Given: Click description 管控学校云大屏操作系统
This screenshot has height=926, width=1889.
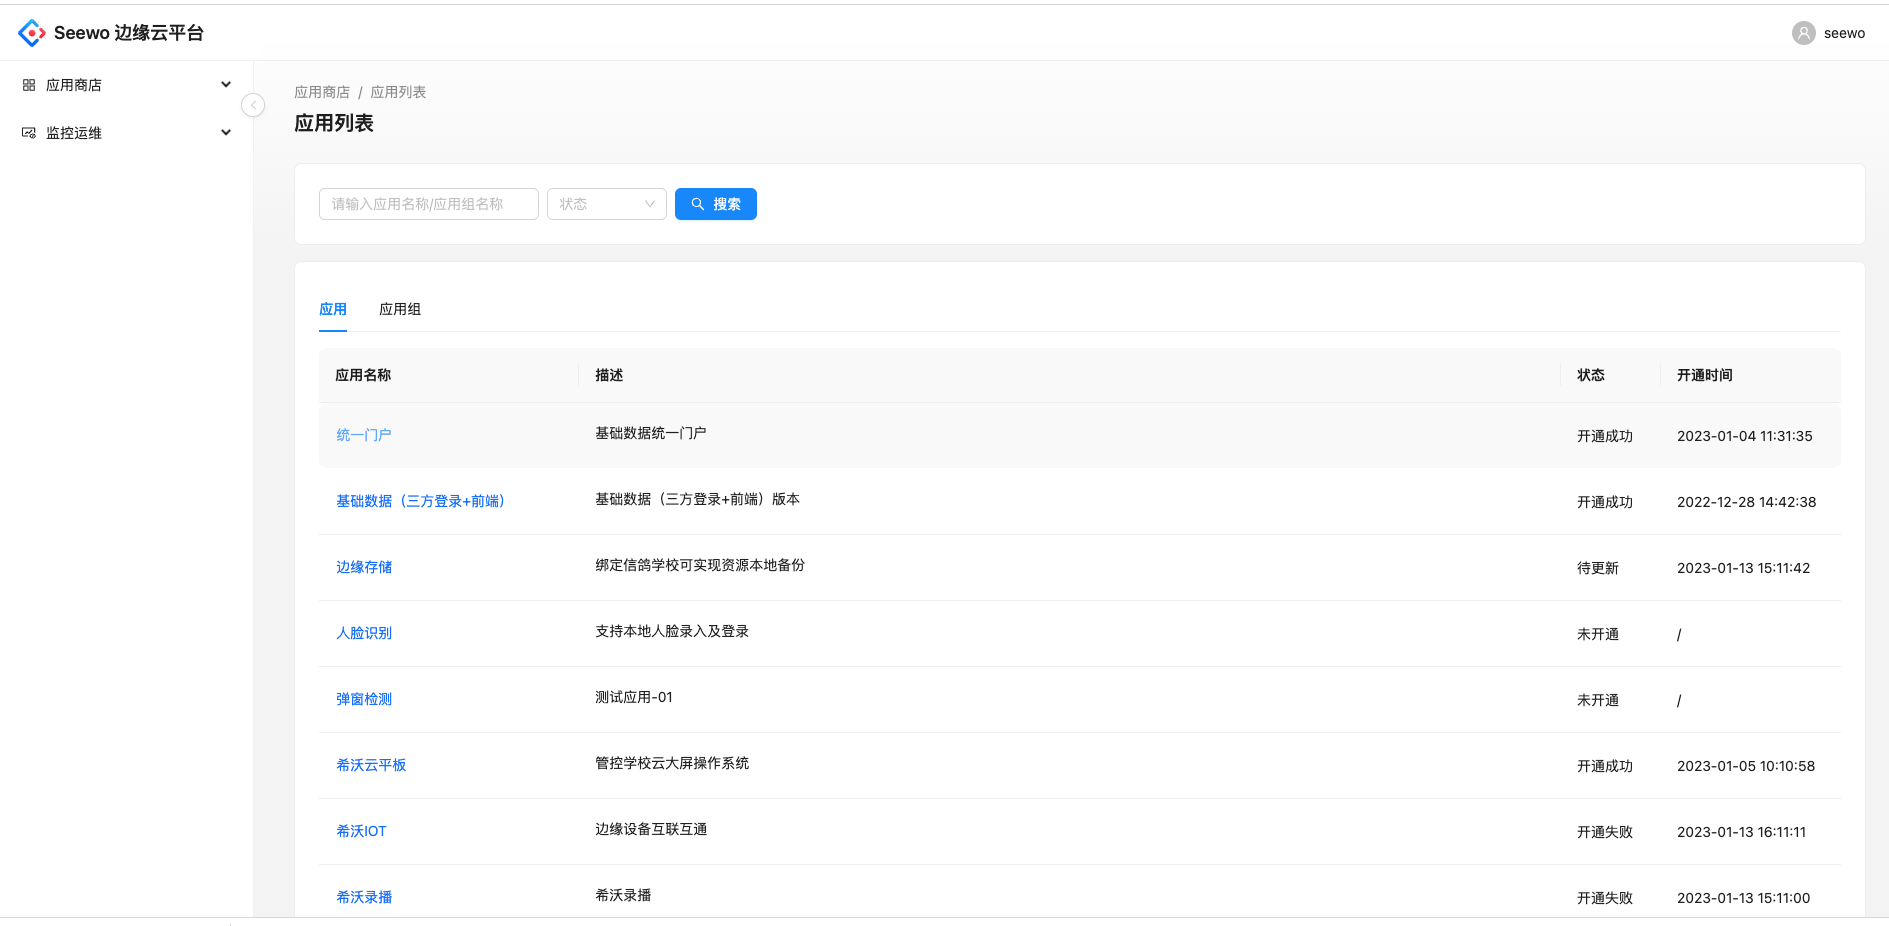Looking at the screenshot, I should (672, 763).
